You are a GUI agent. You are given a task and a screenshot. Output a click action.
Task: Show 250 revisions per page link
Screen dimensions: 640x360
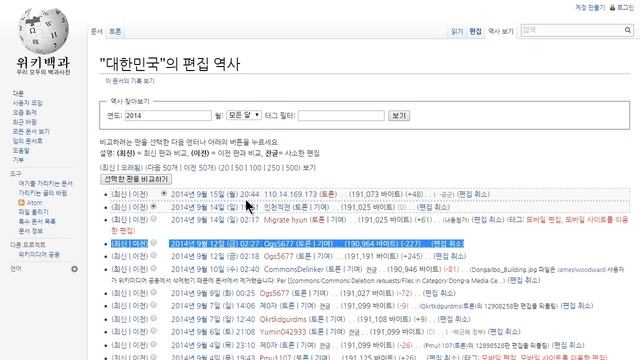[273, 168]
